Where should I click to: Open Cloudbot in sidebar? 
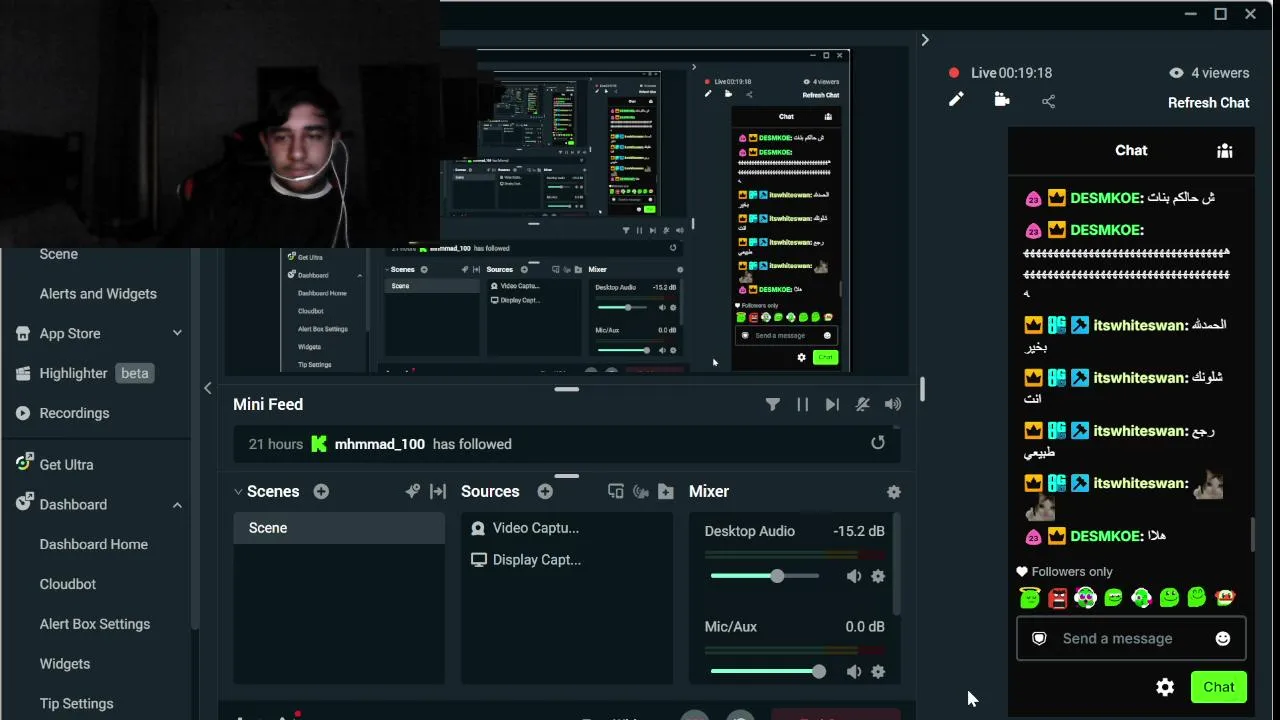68,584
